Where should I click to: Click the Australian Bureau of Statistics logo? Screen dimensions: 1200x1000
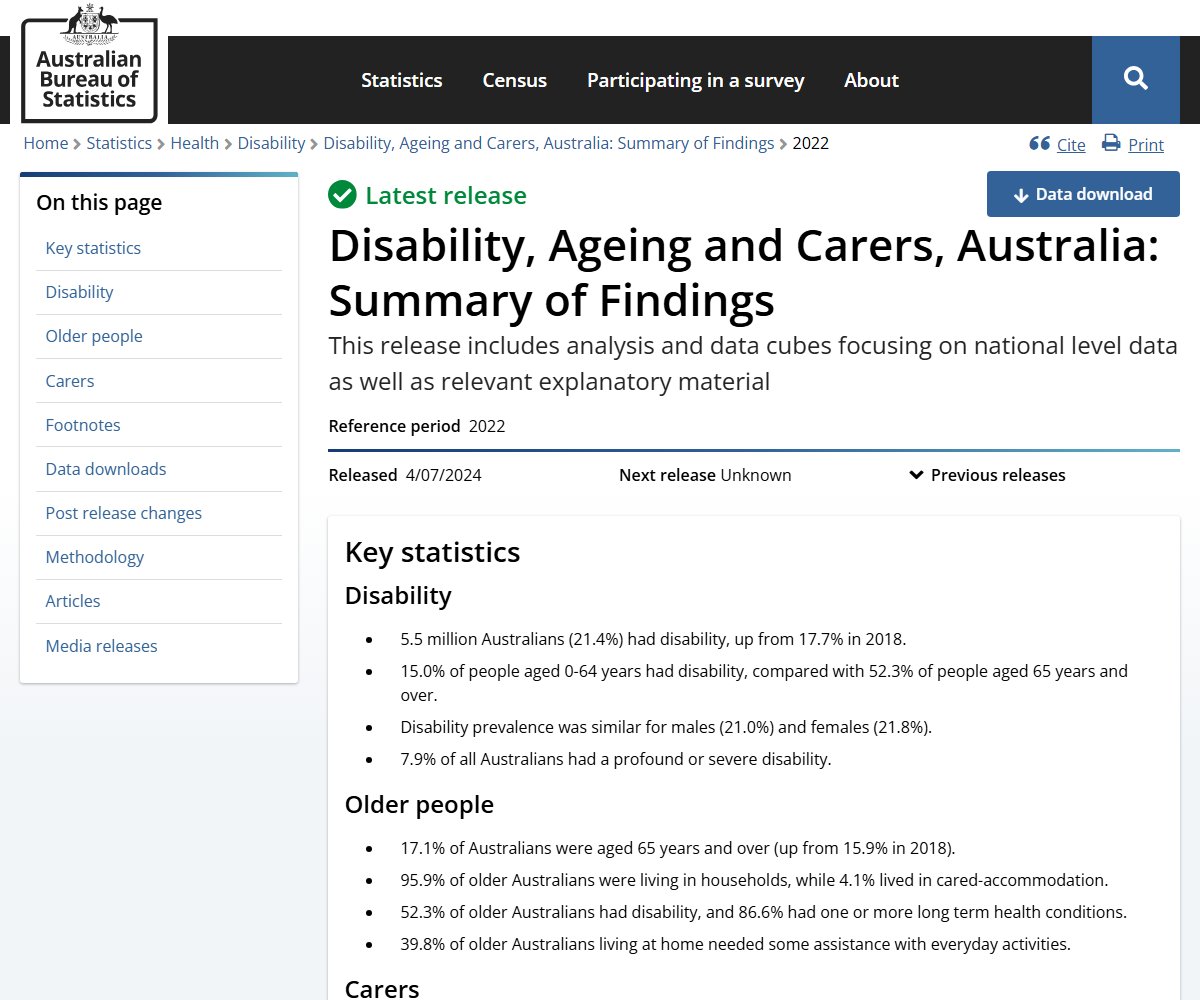(x=88, y=63)
